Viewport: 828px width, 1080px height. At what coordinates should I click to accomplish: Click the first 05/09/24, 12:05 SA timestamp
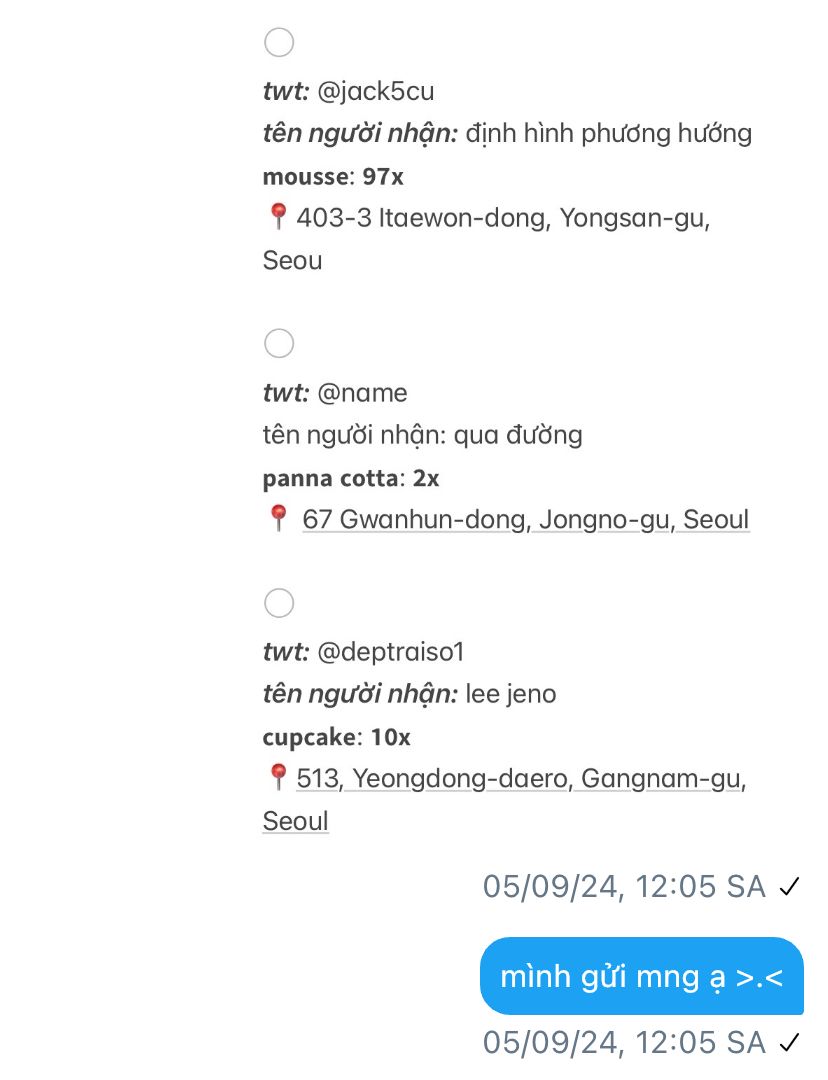[x=624, y=886]
